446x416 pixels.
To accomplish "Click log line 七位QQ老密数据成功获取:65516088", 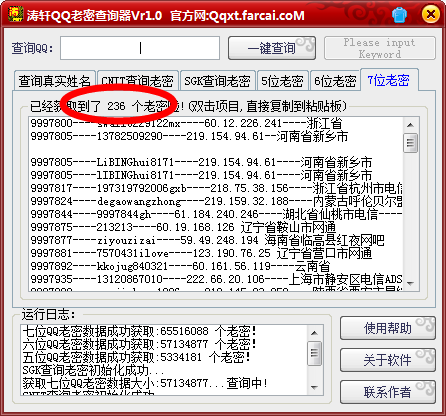I will tap(139, 331).
